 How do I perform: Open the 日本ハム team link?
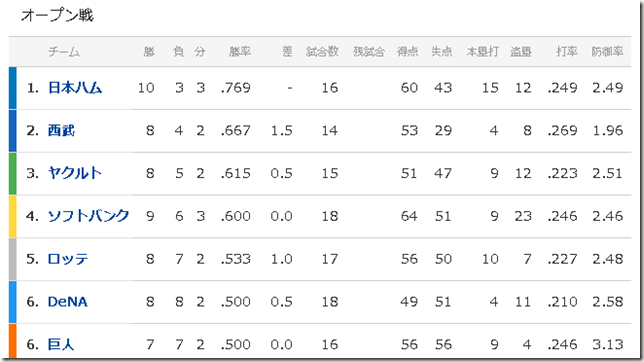75,88
